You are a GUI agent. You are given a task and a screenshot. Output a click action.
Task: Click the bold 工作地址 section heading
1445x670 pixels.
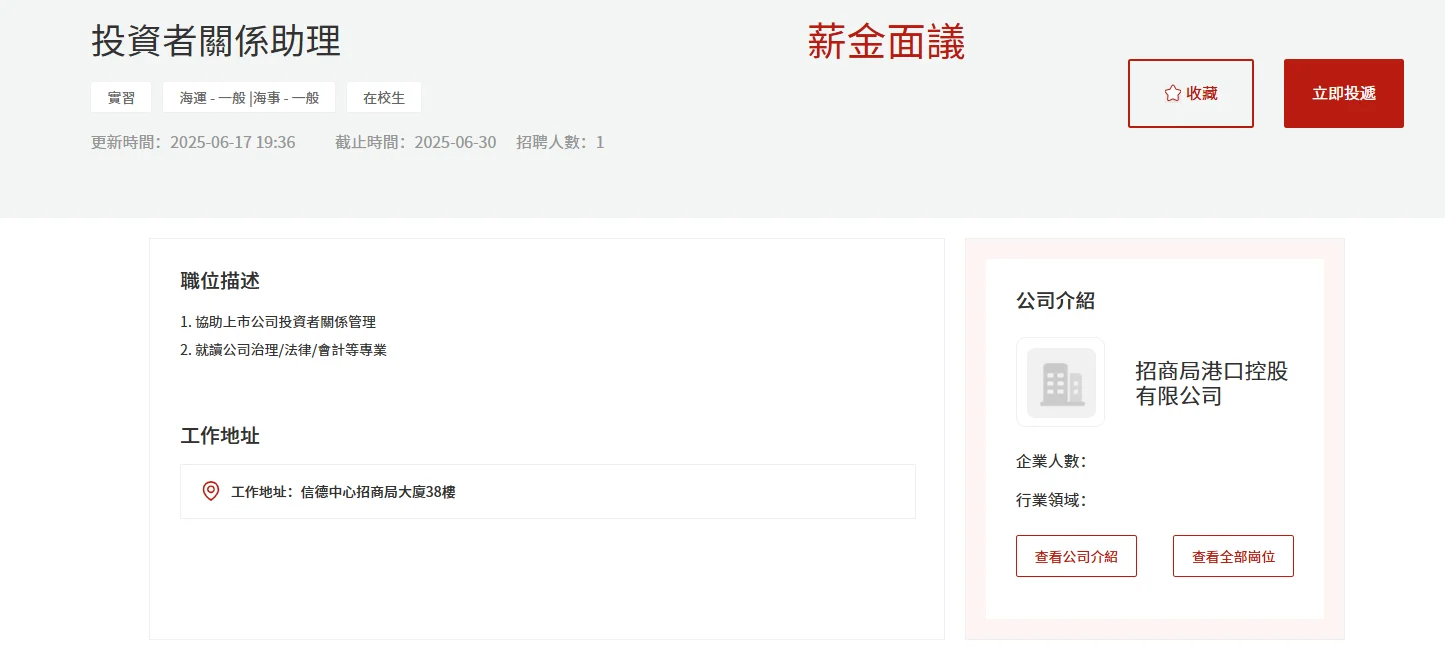[x=220, y=436]
